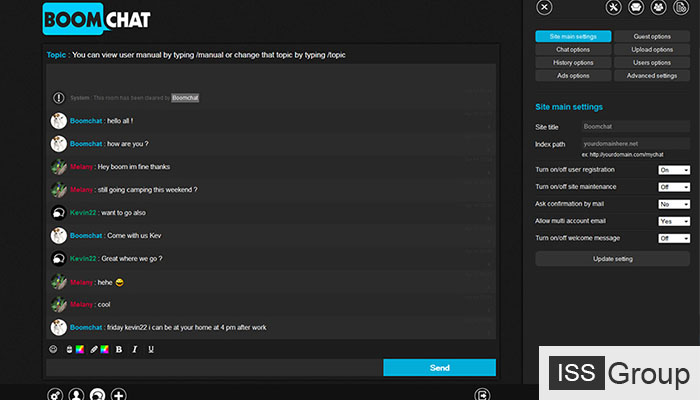700x400 pixels.
Task: Click the Kevin22 username in 'Great where we go ?'
Action: [x=83, y=259]
